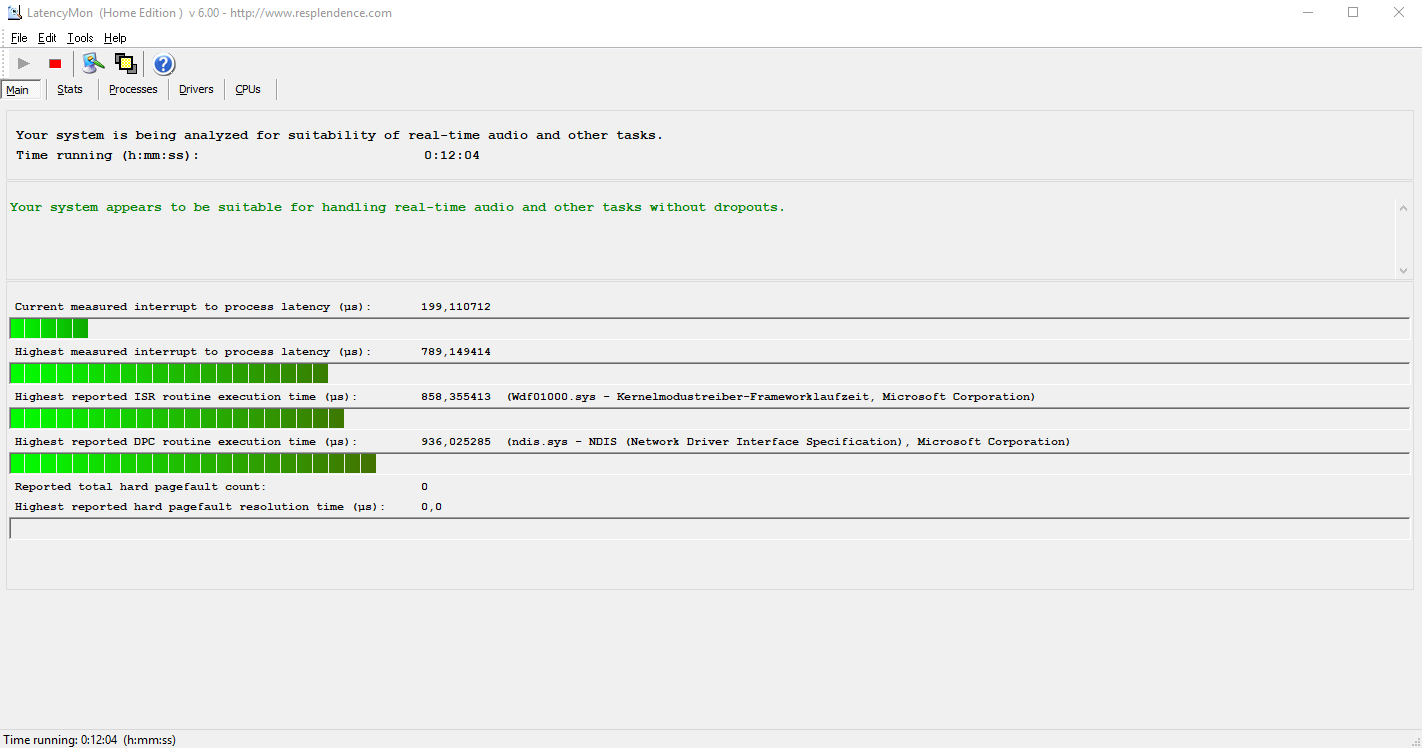This screenshot has width=1422, height=748.
Task: Click the message box scroll up arrow
Action: pyautogui.click(x=1403, y=207)
